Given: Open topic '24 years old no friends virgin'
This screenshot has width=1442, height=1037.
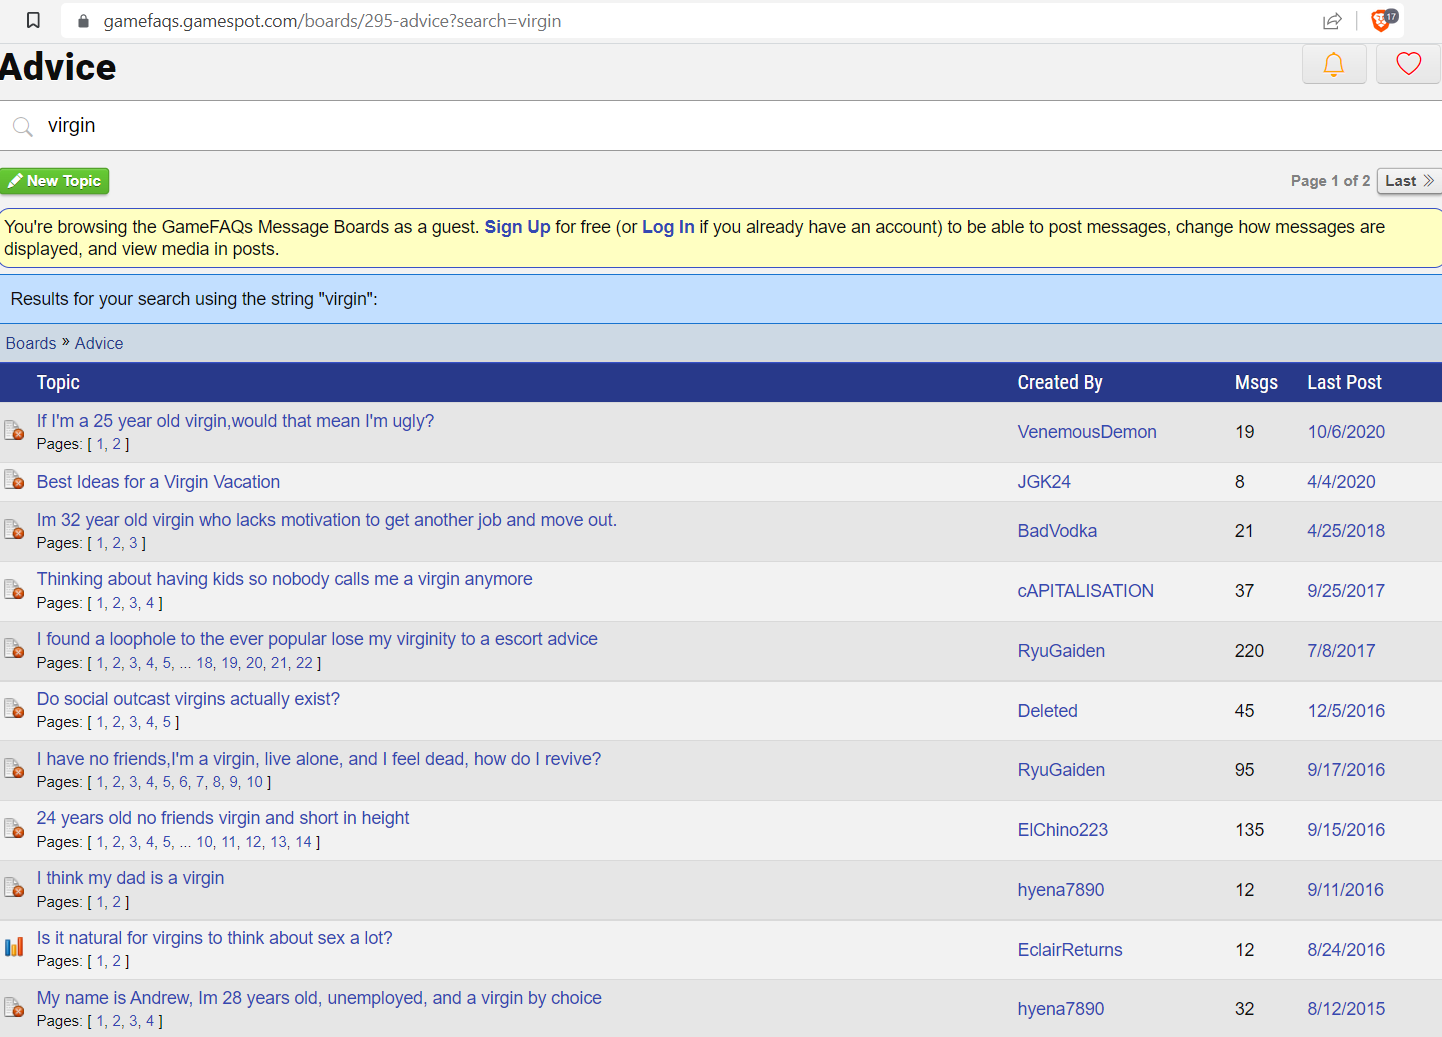Looking at the screenshot, I should [223, 818].
